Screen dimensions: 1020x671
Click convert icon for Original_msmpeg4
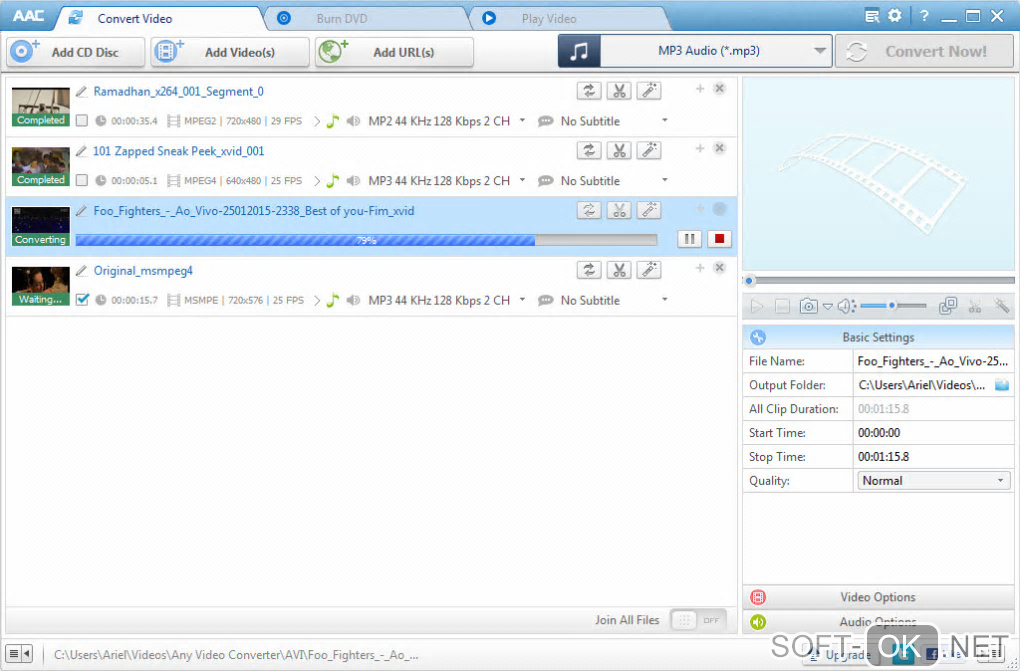(589, 270)
